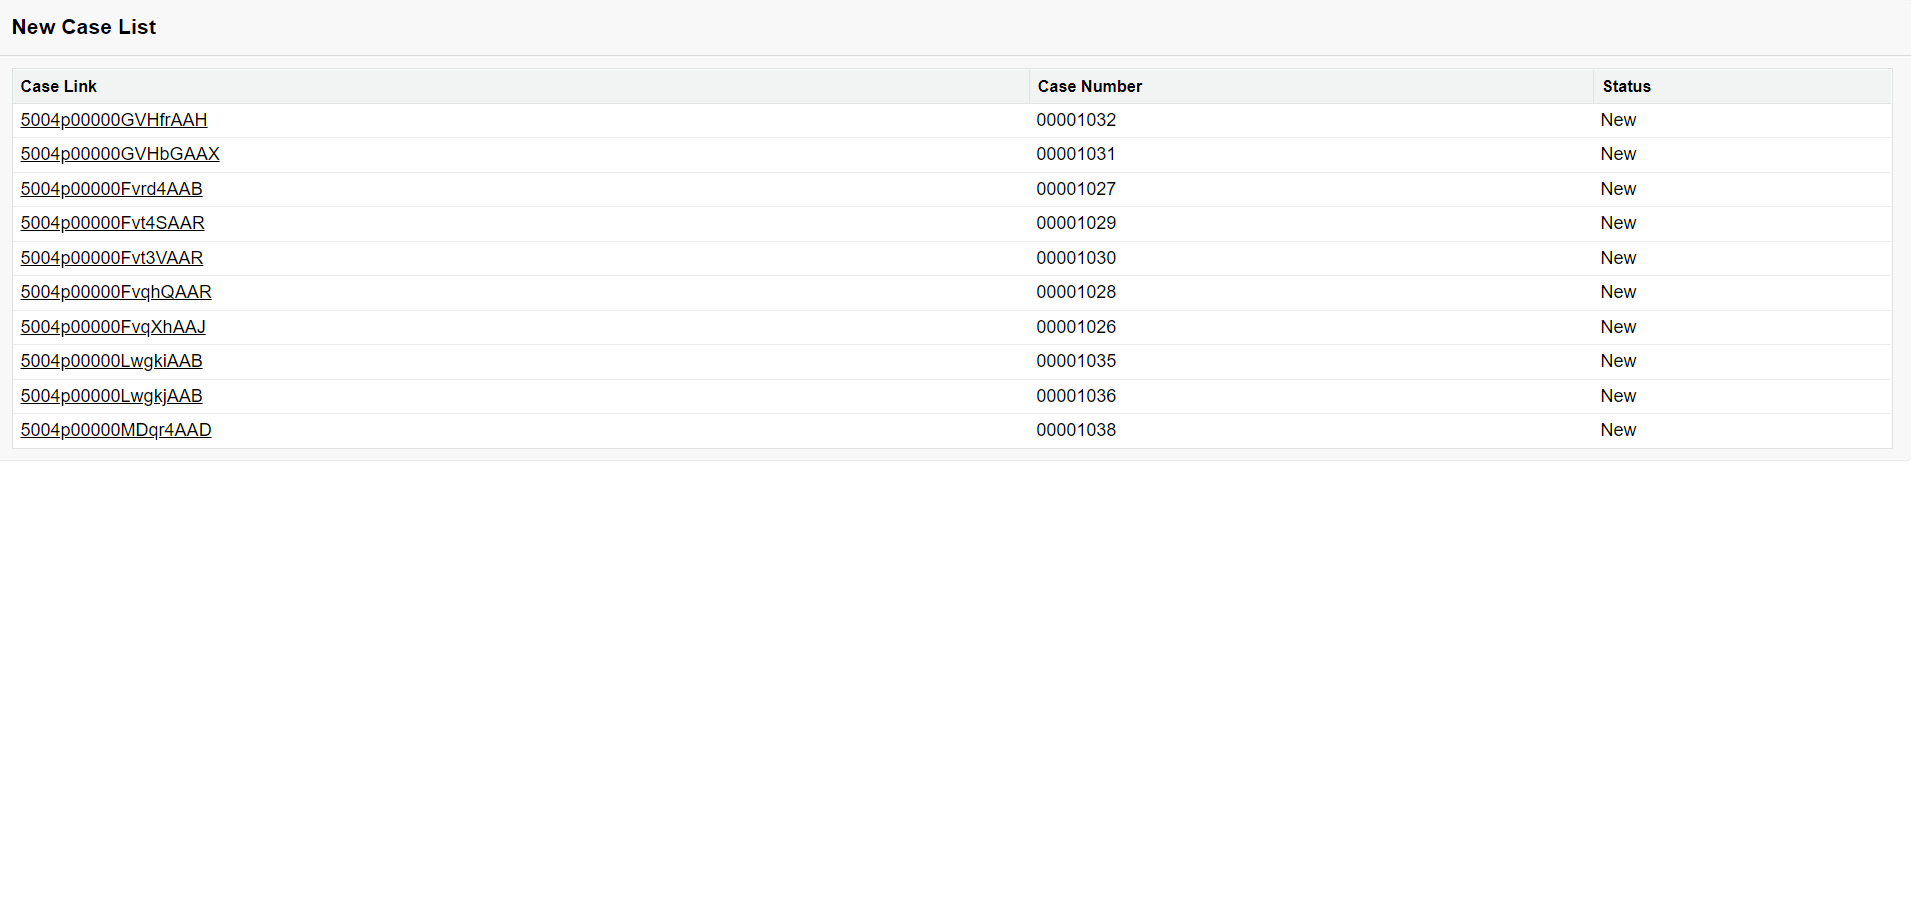
Task: Click the New status of case 00001038
Action: 1618,430
